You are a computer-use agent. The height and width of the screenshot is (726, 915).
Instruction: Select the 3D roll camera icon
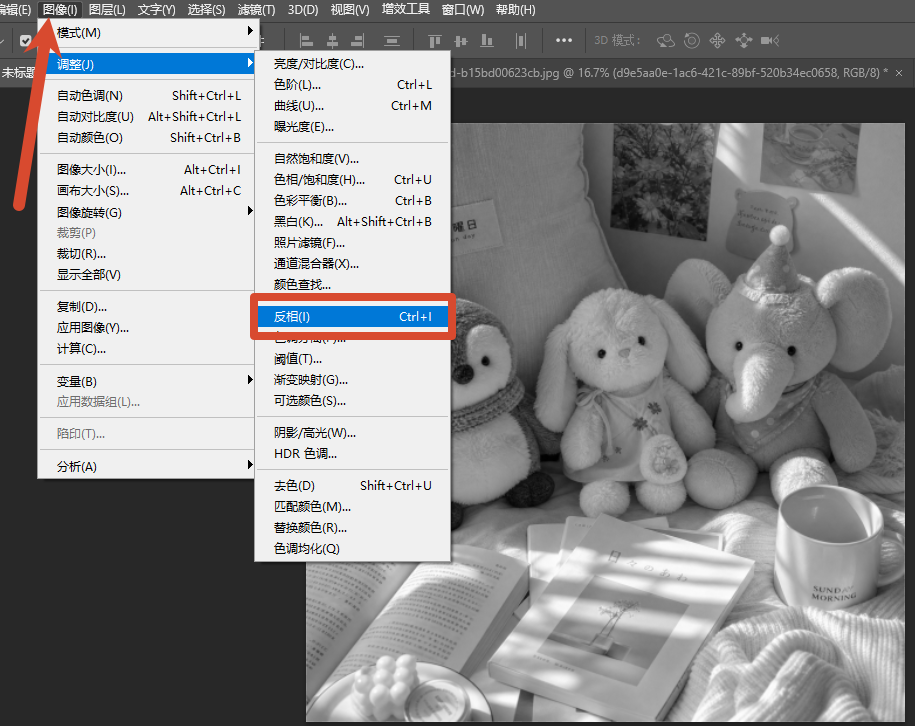coord(692,40)
